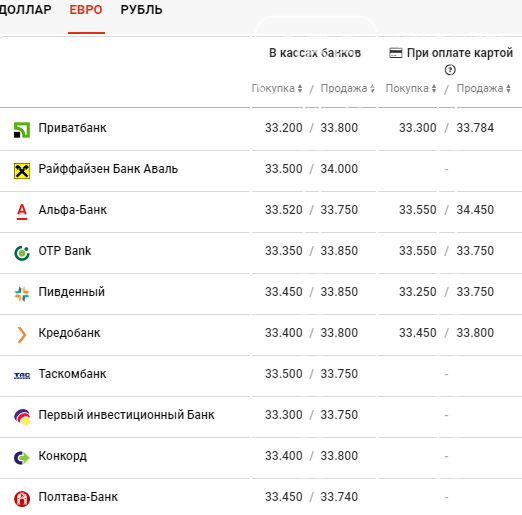Screen dimensions: 522x515
Task: Click the card icon near При оплате картой
Action: click(396, 53)
